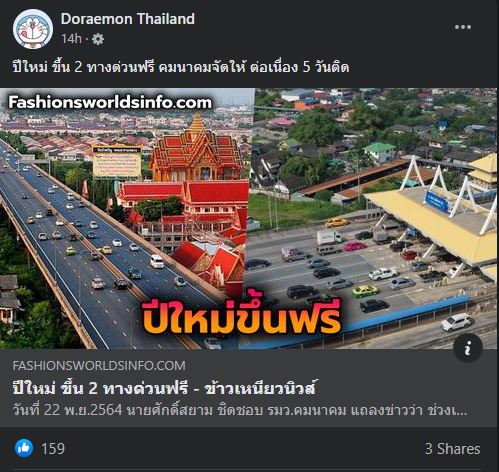The width and height of the screenshot is (499, 472).
Task: Click the toll plaza photo on right
Action: click(372, 218)
